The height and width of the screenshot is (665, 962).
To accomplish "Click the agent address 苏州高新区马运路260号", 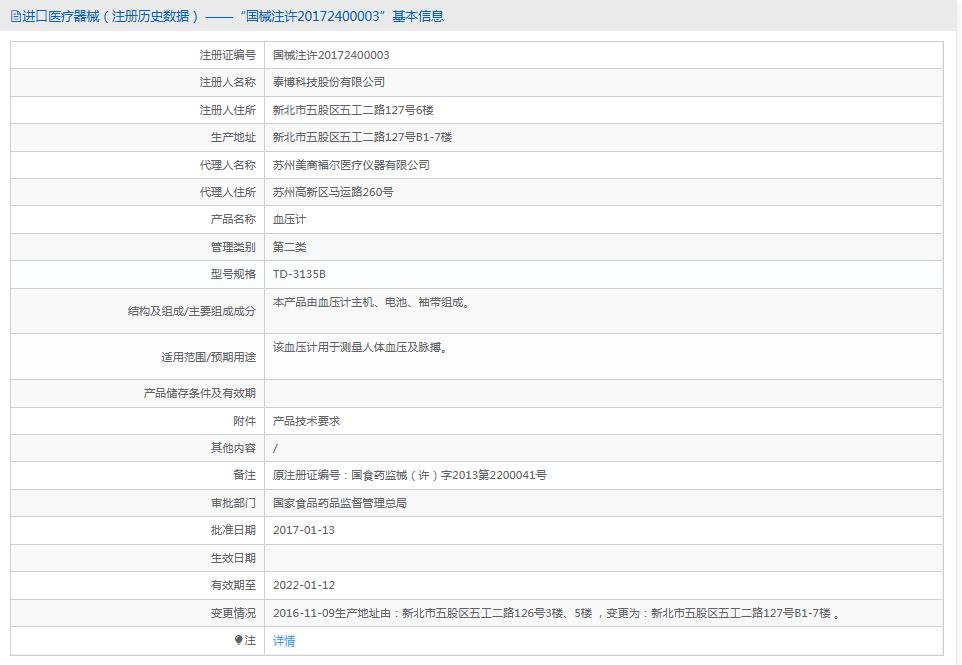I will [333, 192].
